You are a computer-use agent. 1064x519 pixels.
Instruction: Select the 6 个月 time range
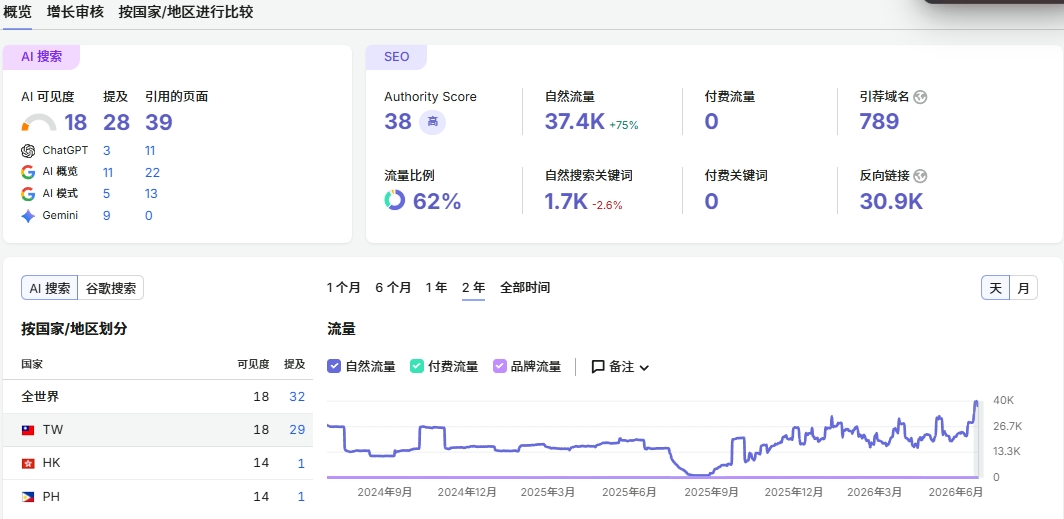click(x=393, y=288)
